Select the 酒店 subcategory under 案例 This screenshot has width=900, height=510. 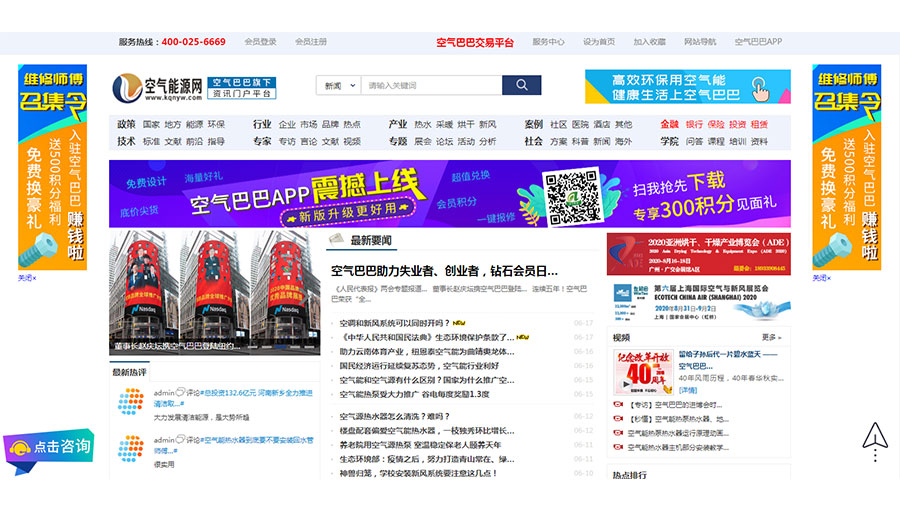click(x=602, y=124)
